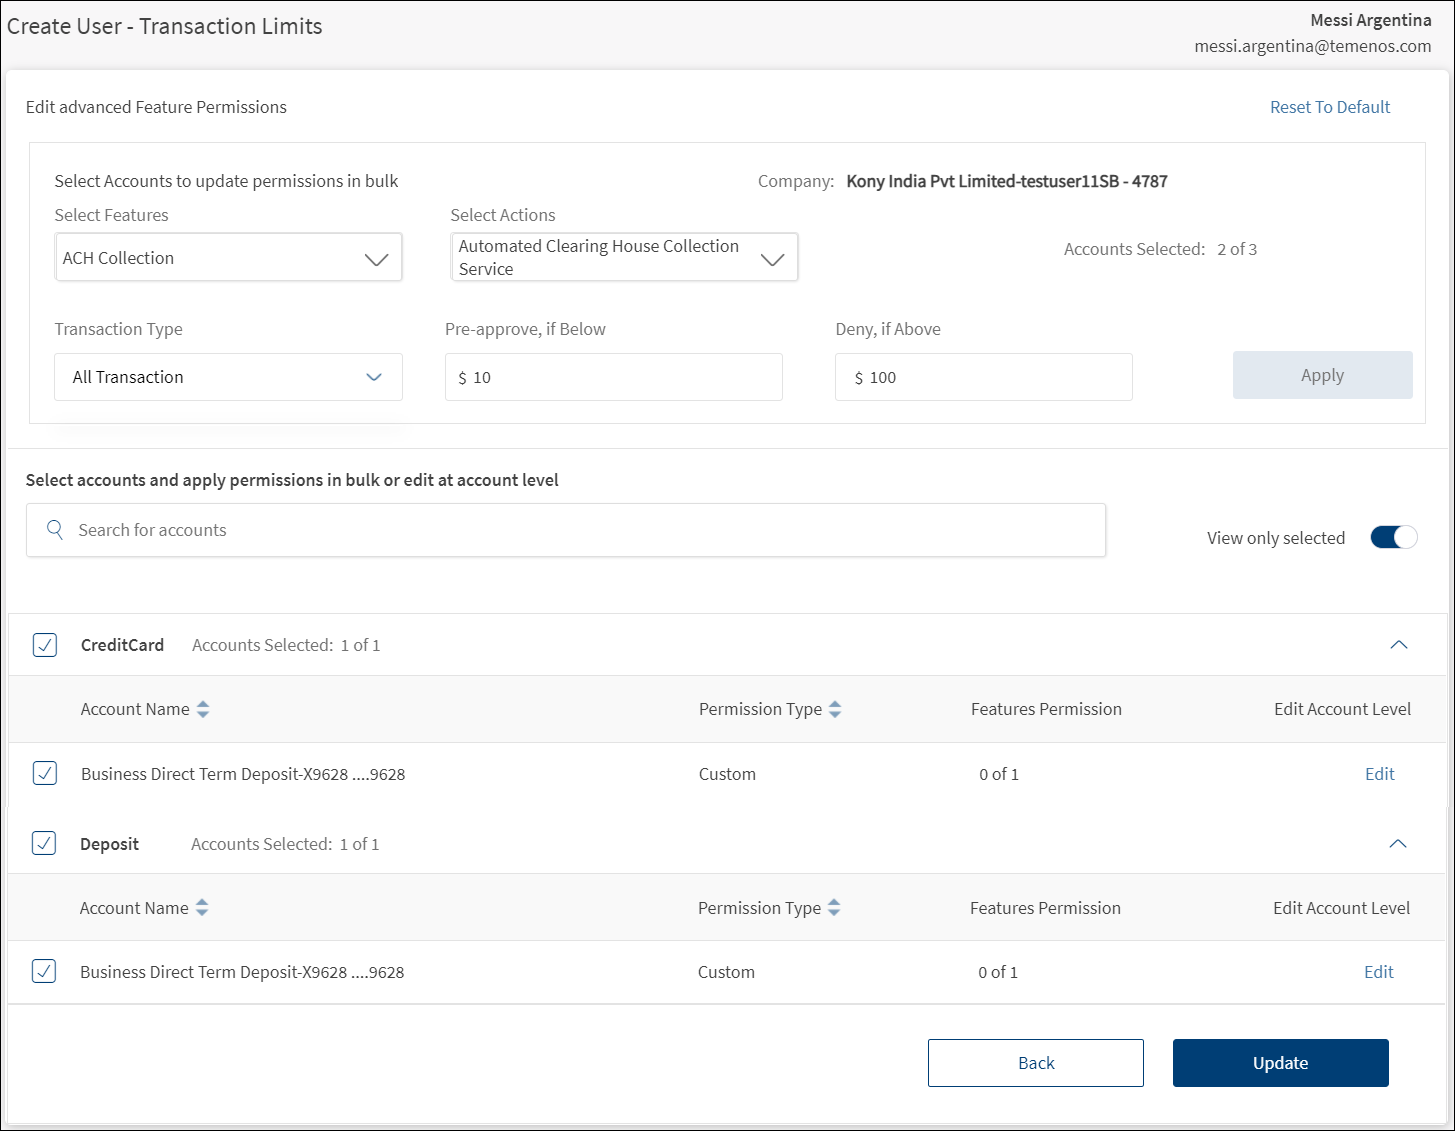Open the All Transaction type dropdown
This screenshot has width=1455, height=1131.
click(228, 377)
